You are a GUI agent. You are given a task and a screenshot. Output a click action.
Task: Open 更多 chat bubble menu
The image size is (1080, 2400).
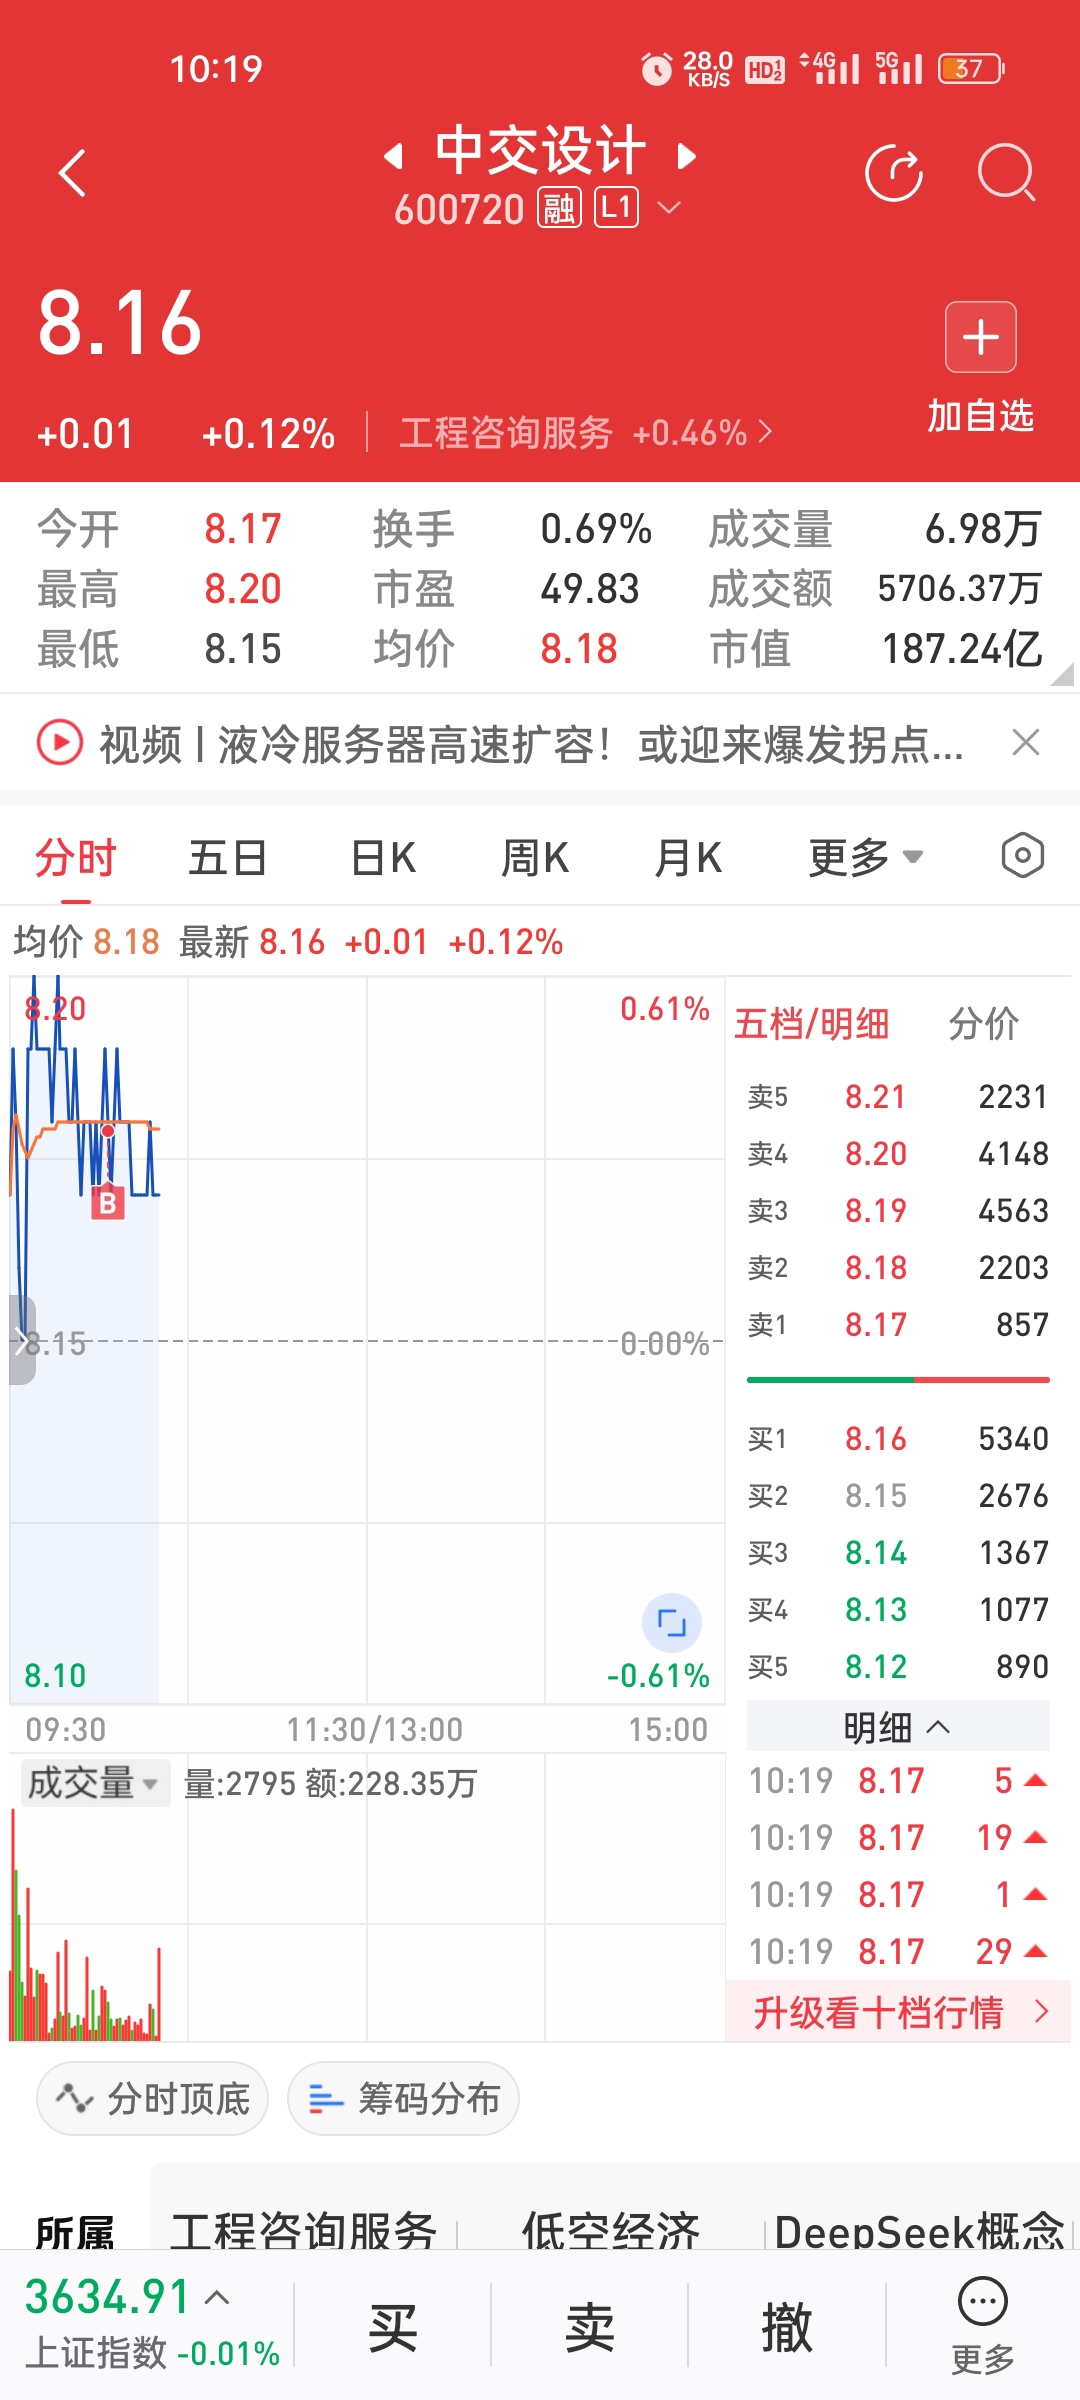point(983,2326)
